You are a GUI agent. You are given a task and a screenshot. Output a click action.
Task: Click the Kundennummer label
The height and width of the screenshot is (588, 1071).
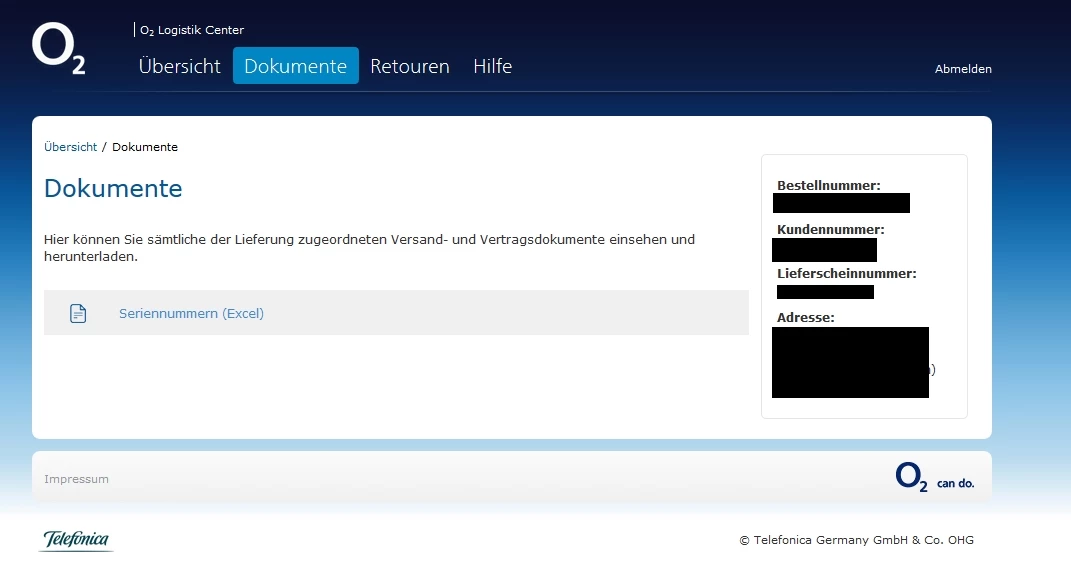tap(831, 229)
